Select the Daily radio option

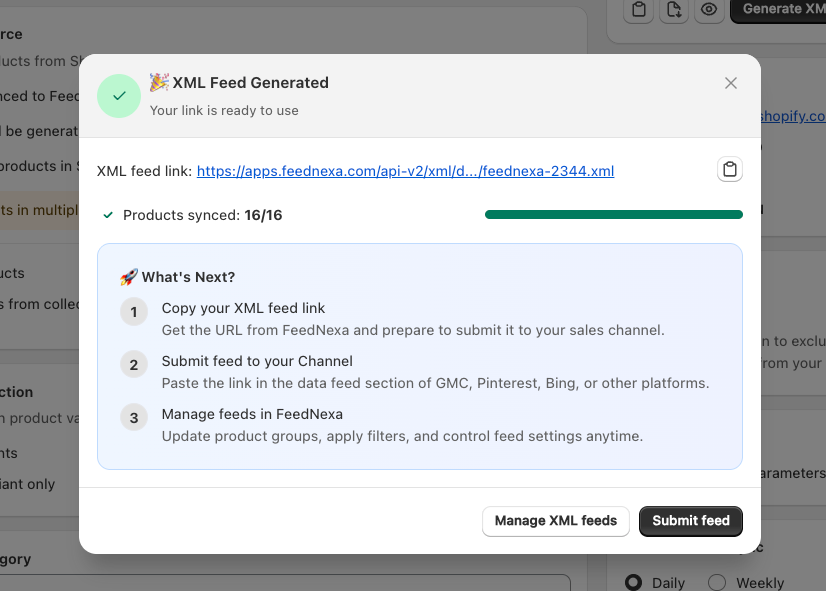click(633, 583)
